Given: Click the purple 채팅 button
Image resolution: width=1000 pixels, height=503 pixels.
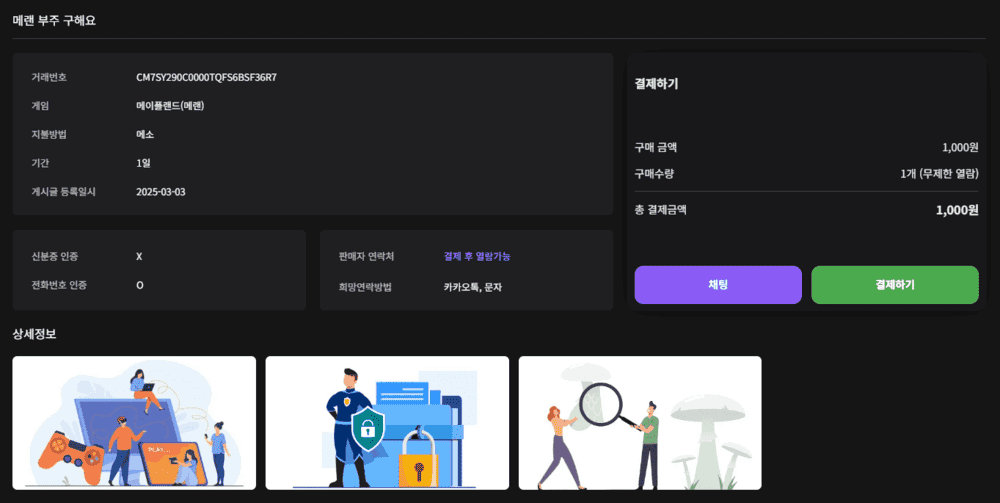Looking at the screenshot, I should 717,285.
